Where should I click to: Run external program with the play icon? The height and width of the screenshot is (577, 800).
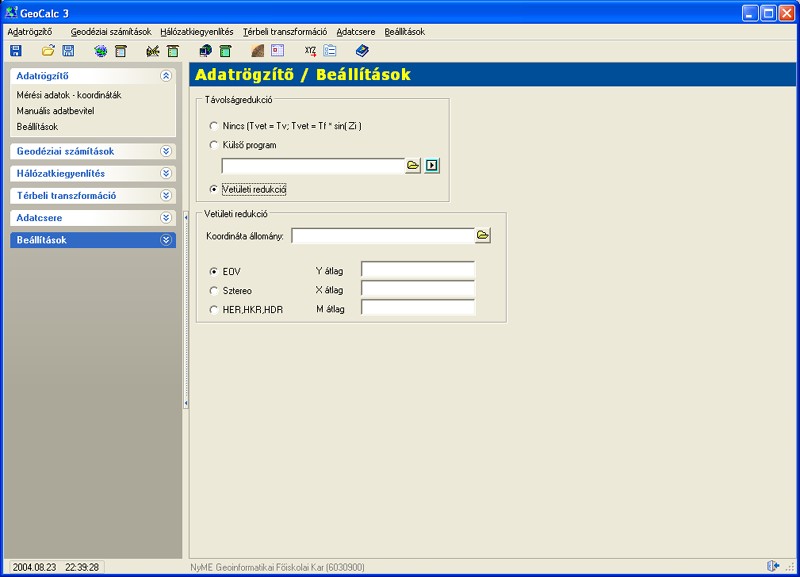pos(432,165)
